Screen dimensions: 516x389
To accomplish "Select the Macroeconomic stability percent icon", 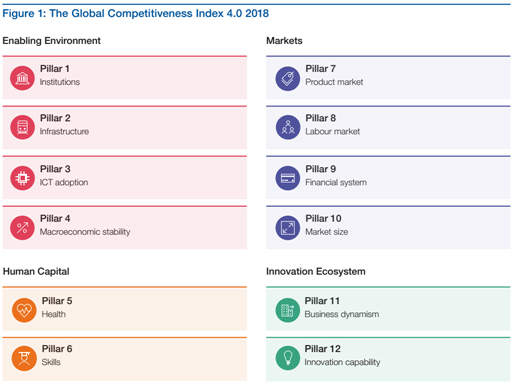I will [22, 228].
